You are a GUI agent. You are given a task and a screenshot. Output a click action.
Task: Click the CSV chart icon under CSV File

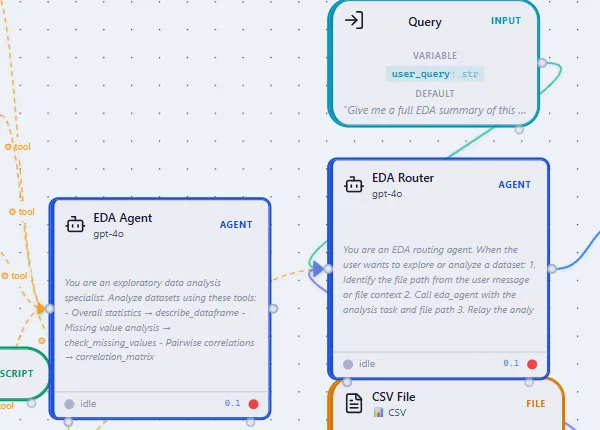[x=378, y=412]
